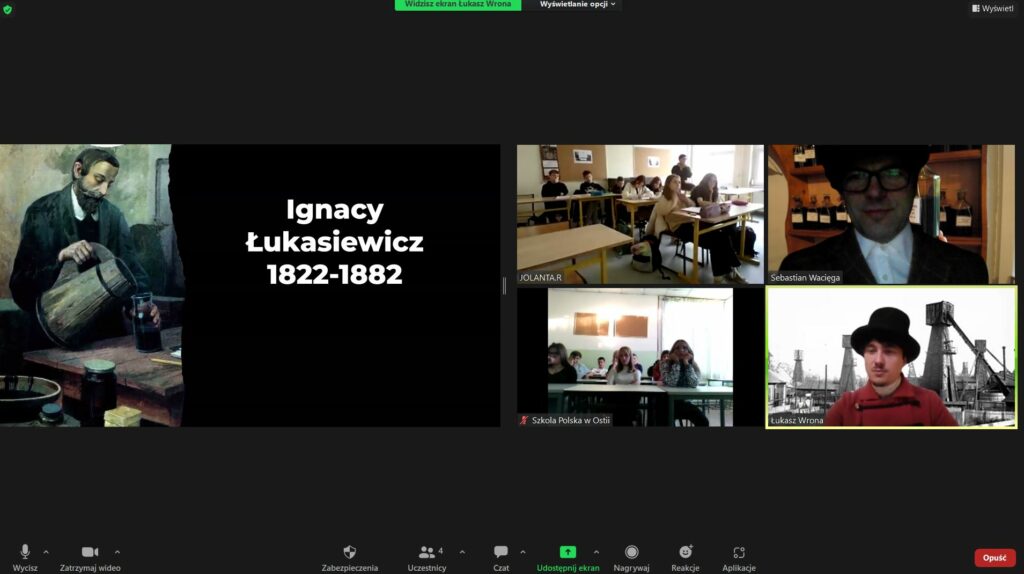This screenshot has width=1024, height=574.
Task: Click the Wyświetl view layout button
Action: point(992,8)
